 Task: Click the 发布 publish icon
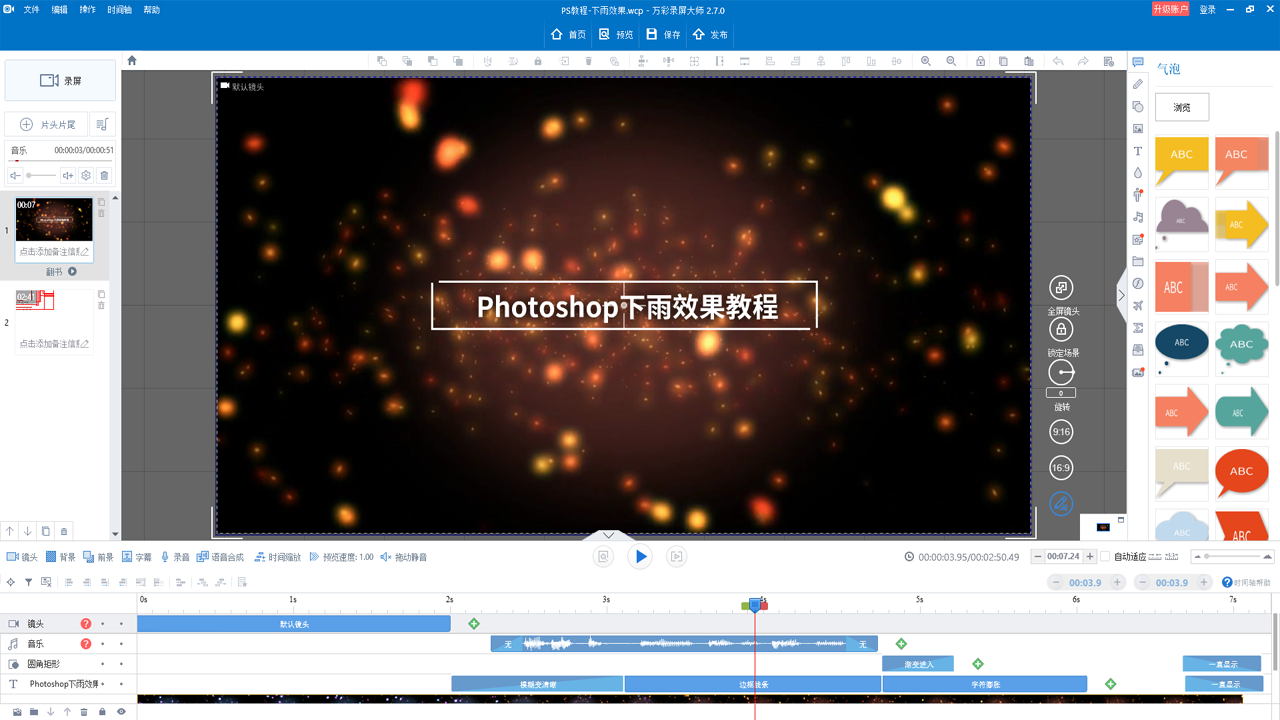699,34
